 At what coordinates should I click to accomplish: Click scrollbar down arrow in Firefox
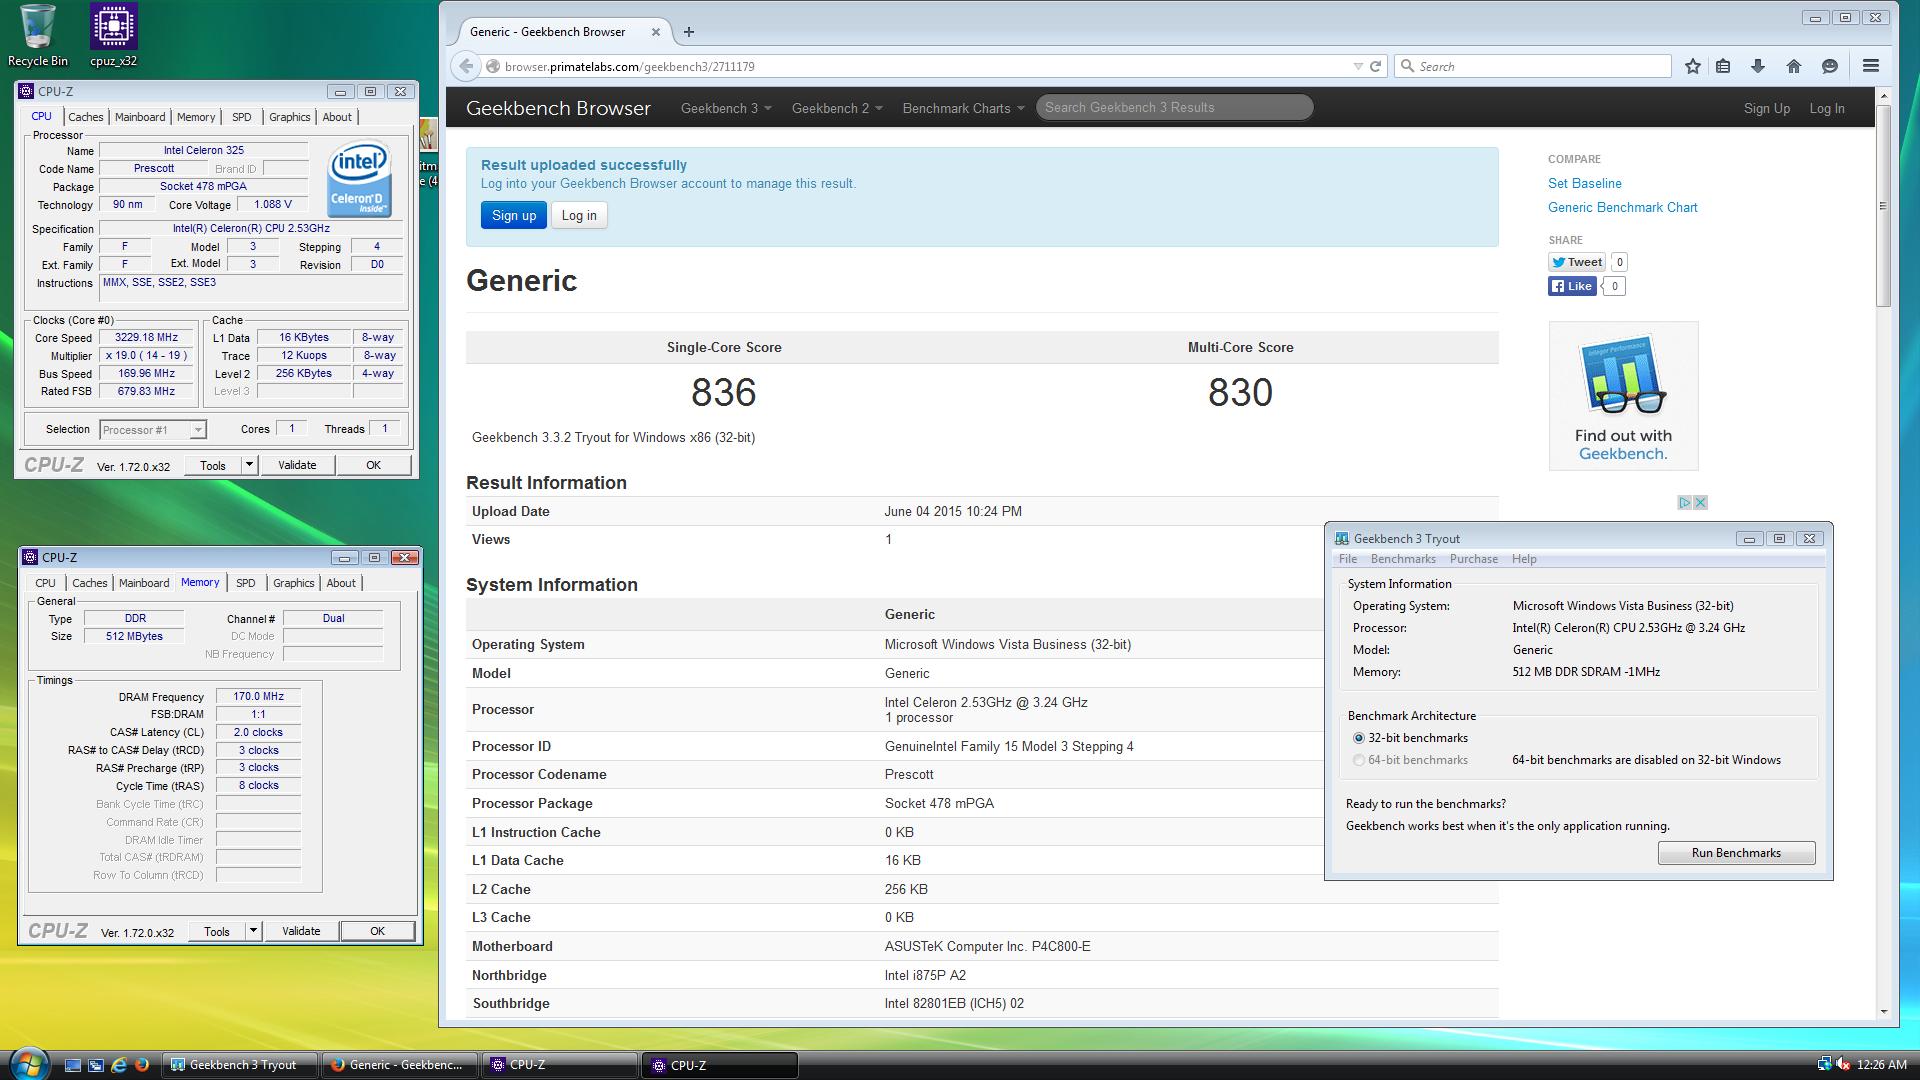(x=1883, y=1011)
